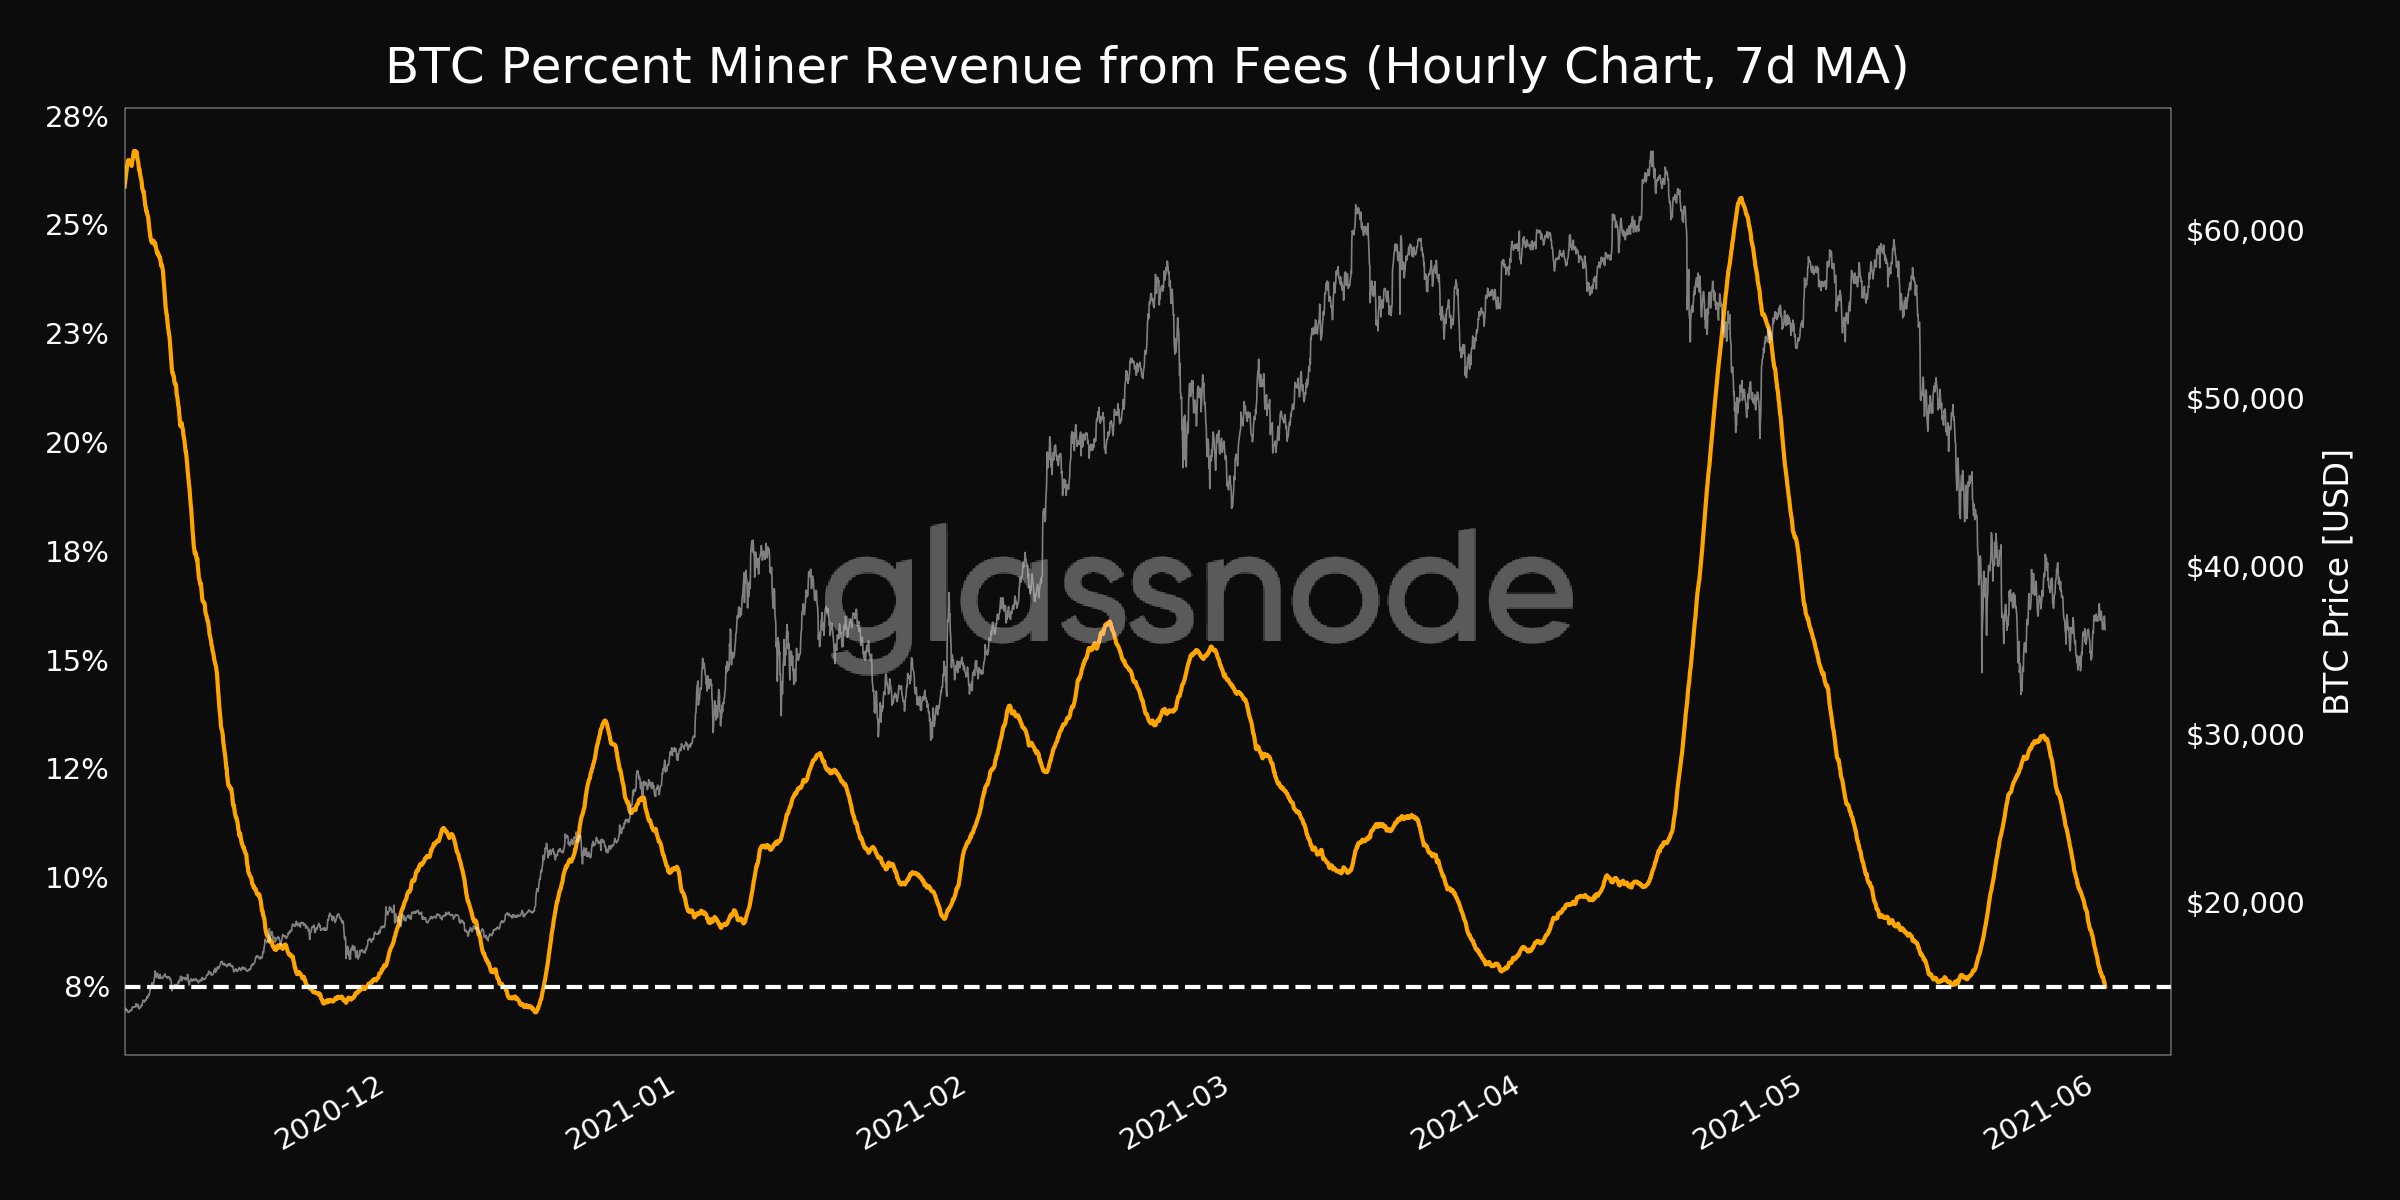Click the 18% y-axis label

(76, 552)
